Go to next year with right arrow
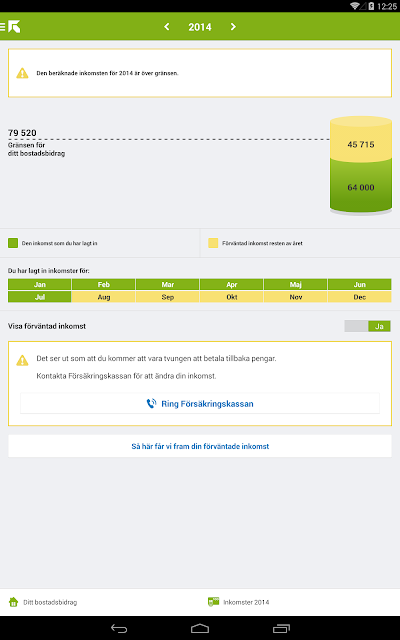This screenshot has height=640, width=400. (233, 27)
